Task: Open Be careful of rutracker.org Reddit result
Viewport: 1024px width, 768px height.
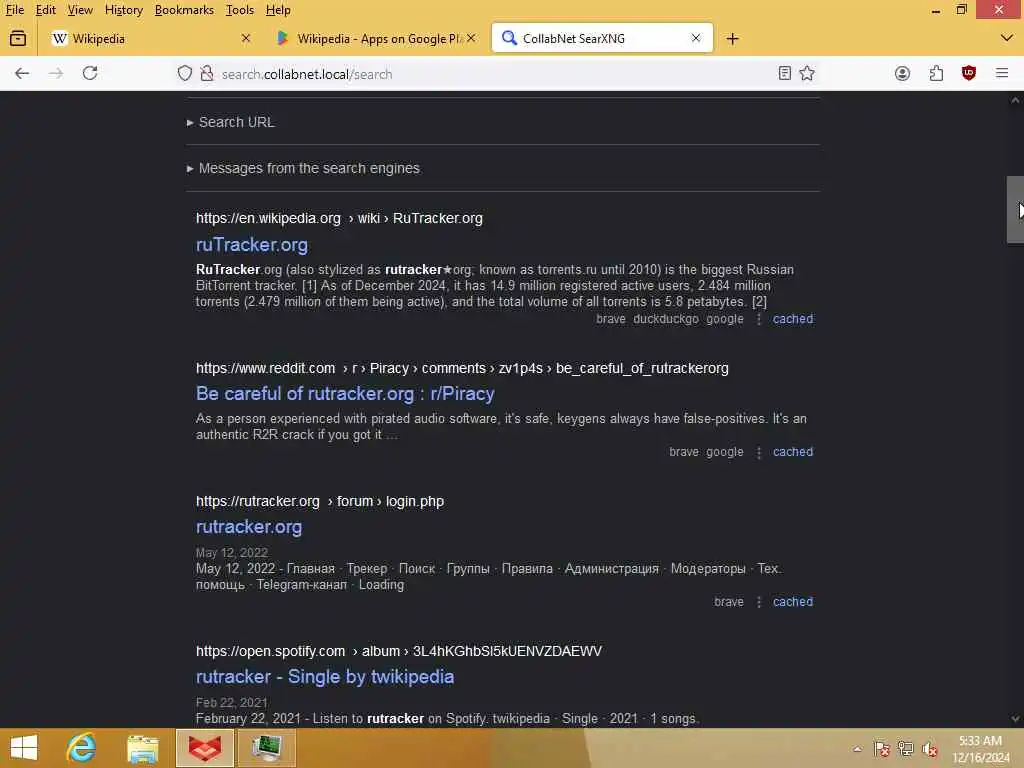Action: point(345,394)
